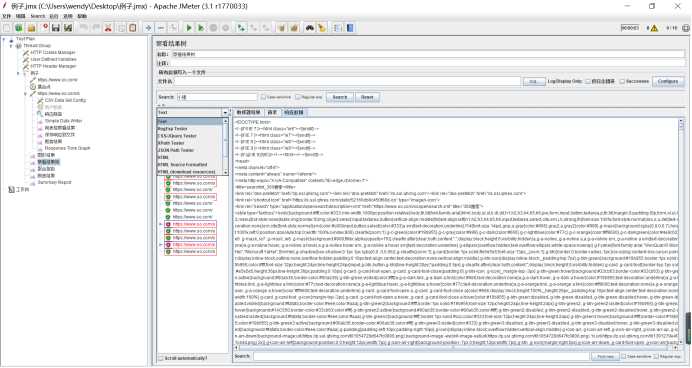Choose HTML Source Formatted from renderer list
The width and height of the screenshot is (692, 368).
tap(182, 164)
